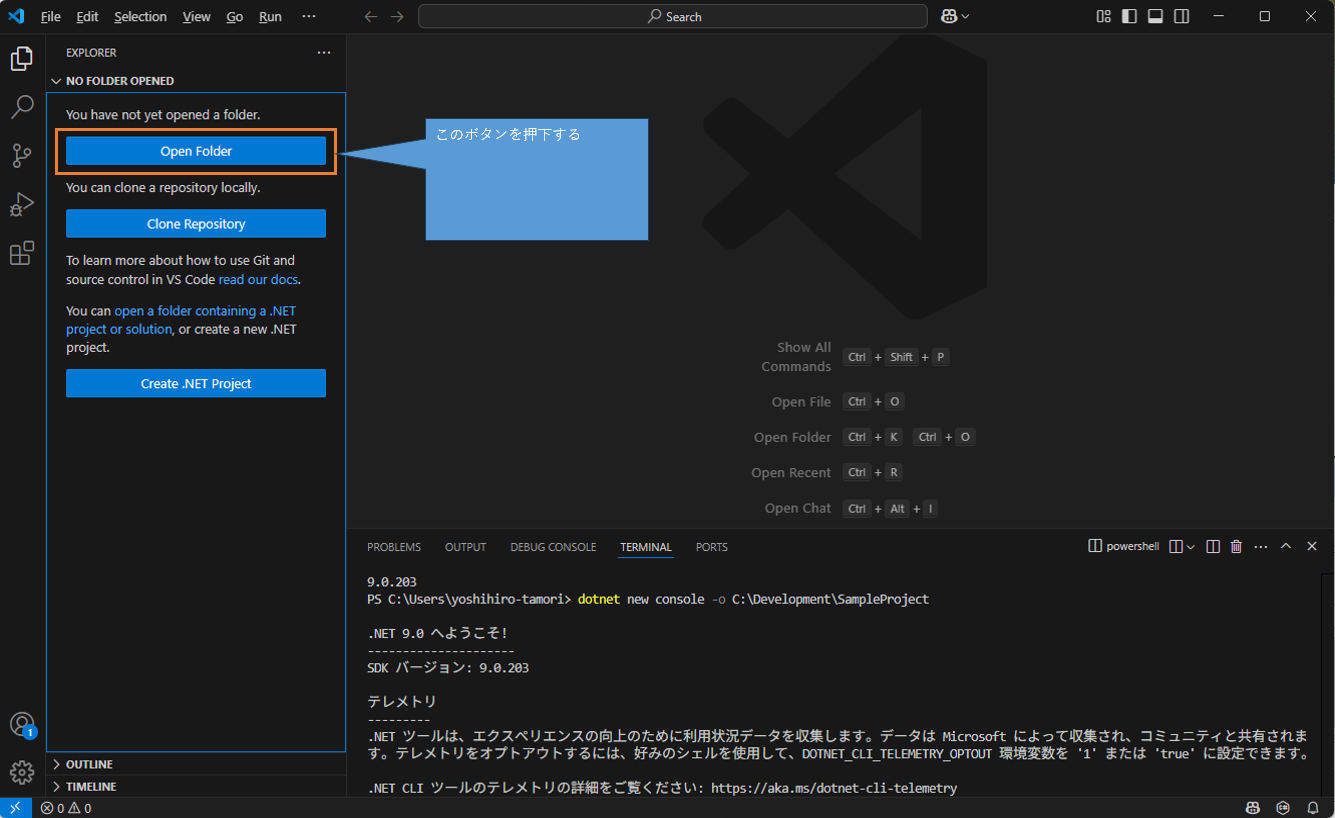Screen dimensions: 1335x818
Task: Open the Accounts menu icon
Action: click(22, 724)
